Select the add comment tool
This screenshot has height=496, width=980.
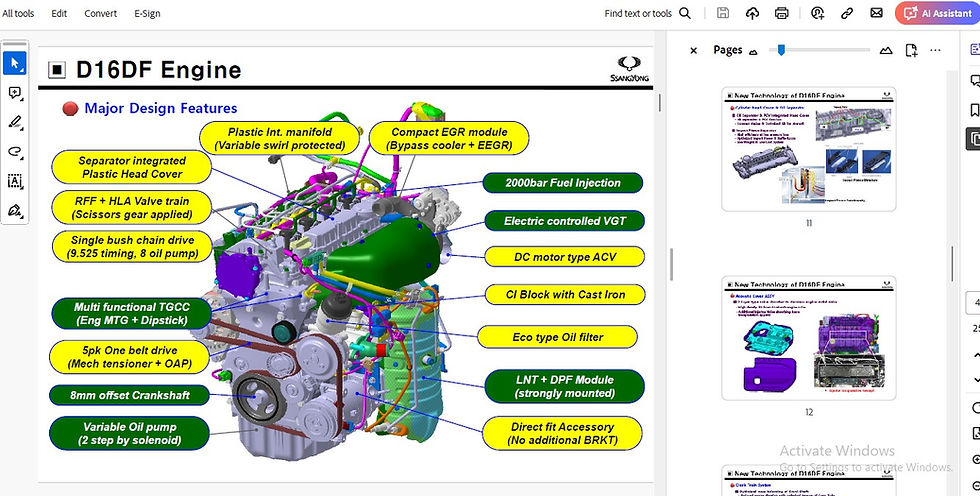[15, 93]
